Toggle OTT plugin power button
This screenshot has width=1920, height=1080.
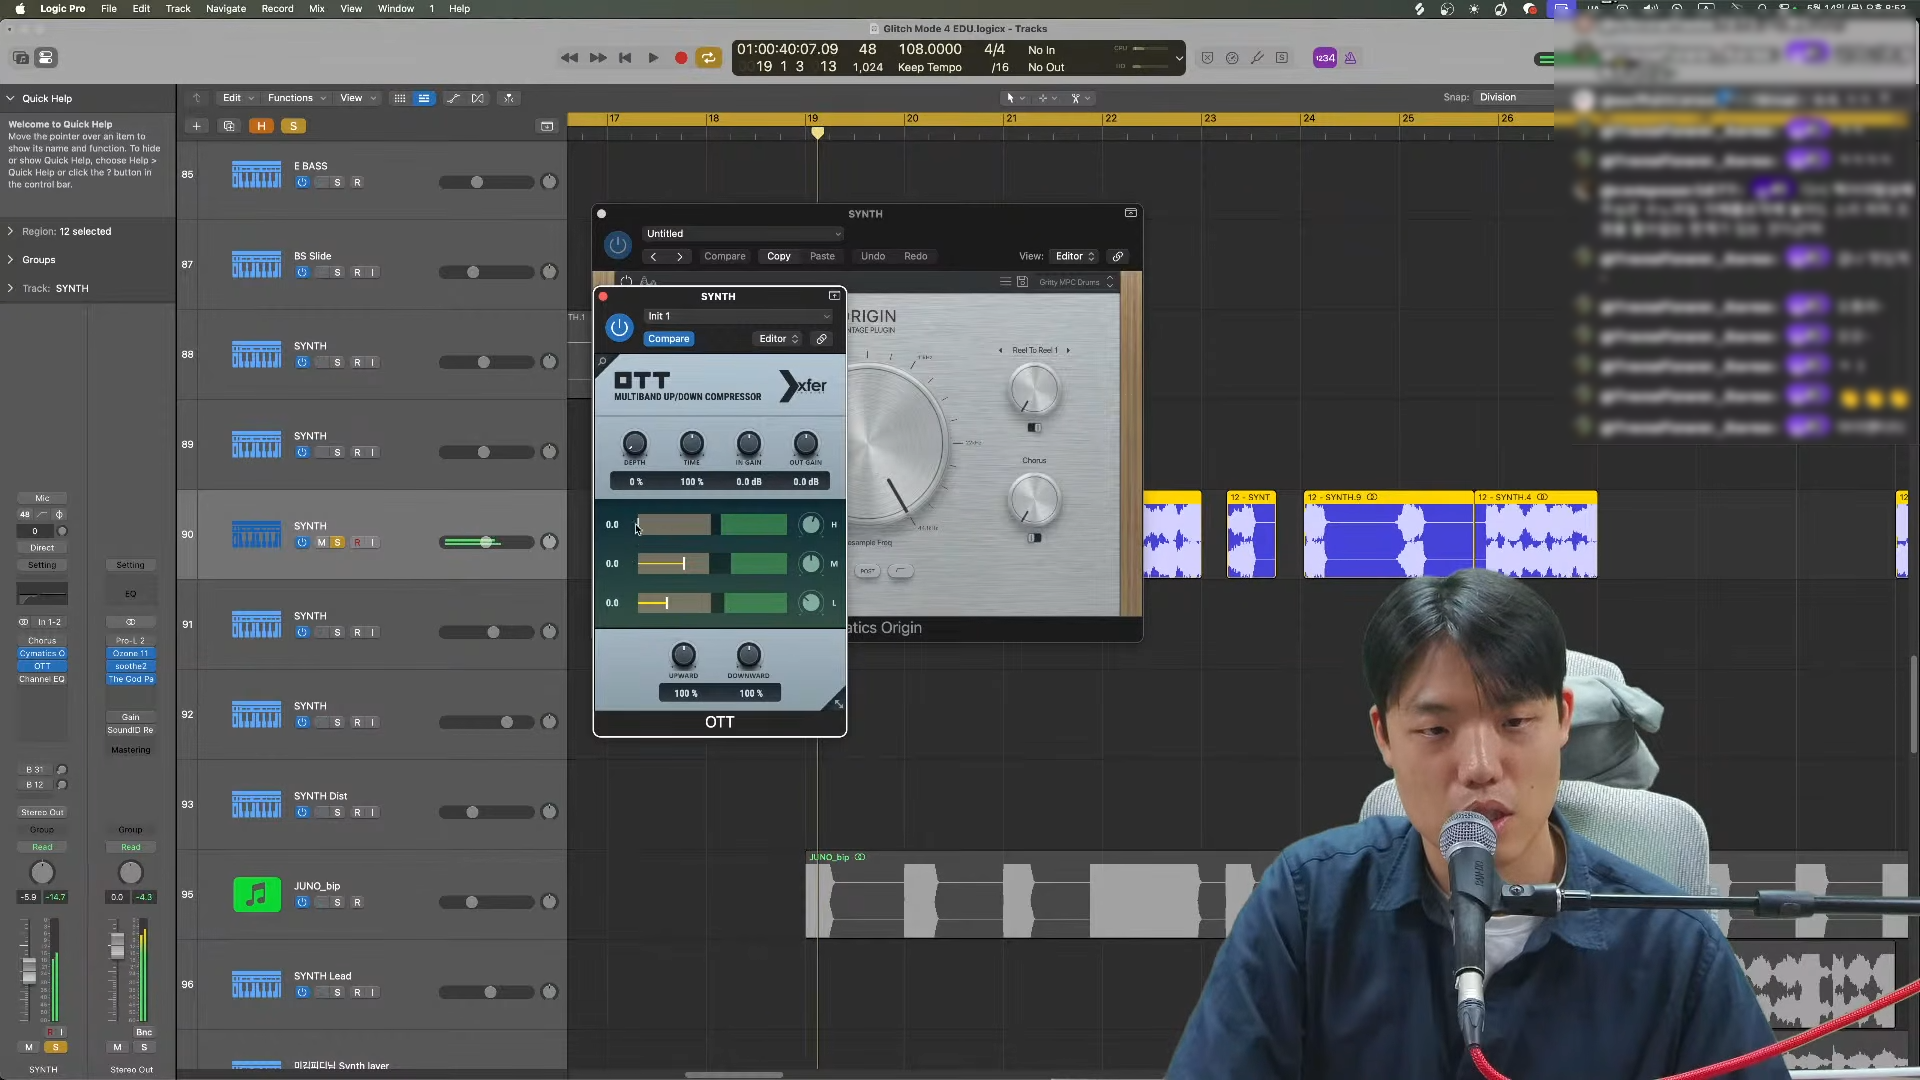(619, 327)
